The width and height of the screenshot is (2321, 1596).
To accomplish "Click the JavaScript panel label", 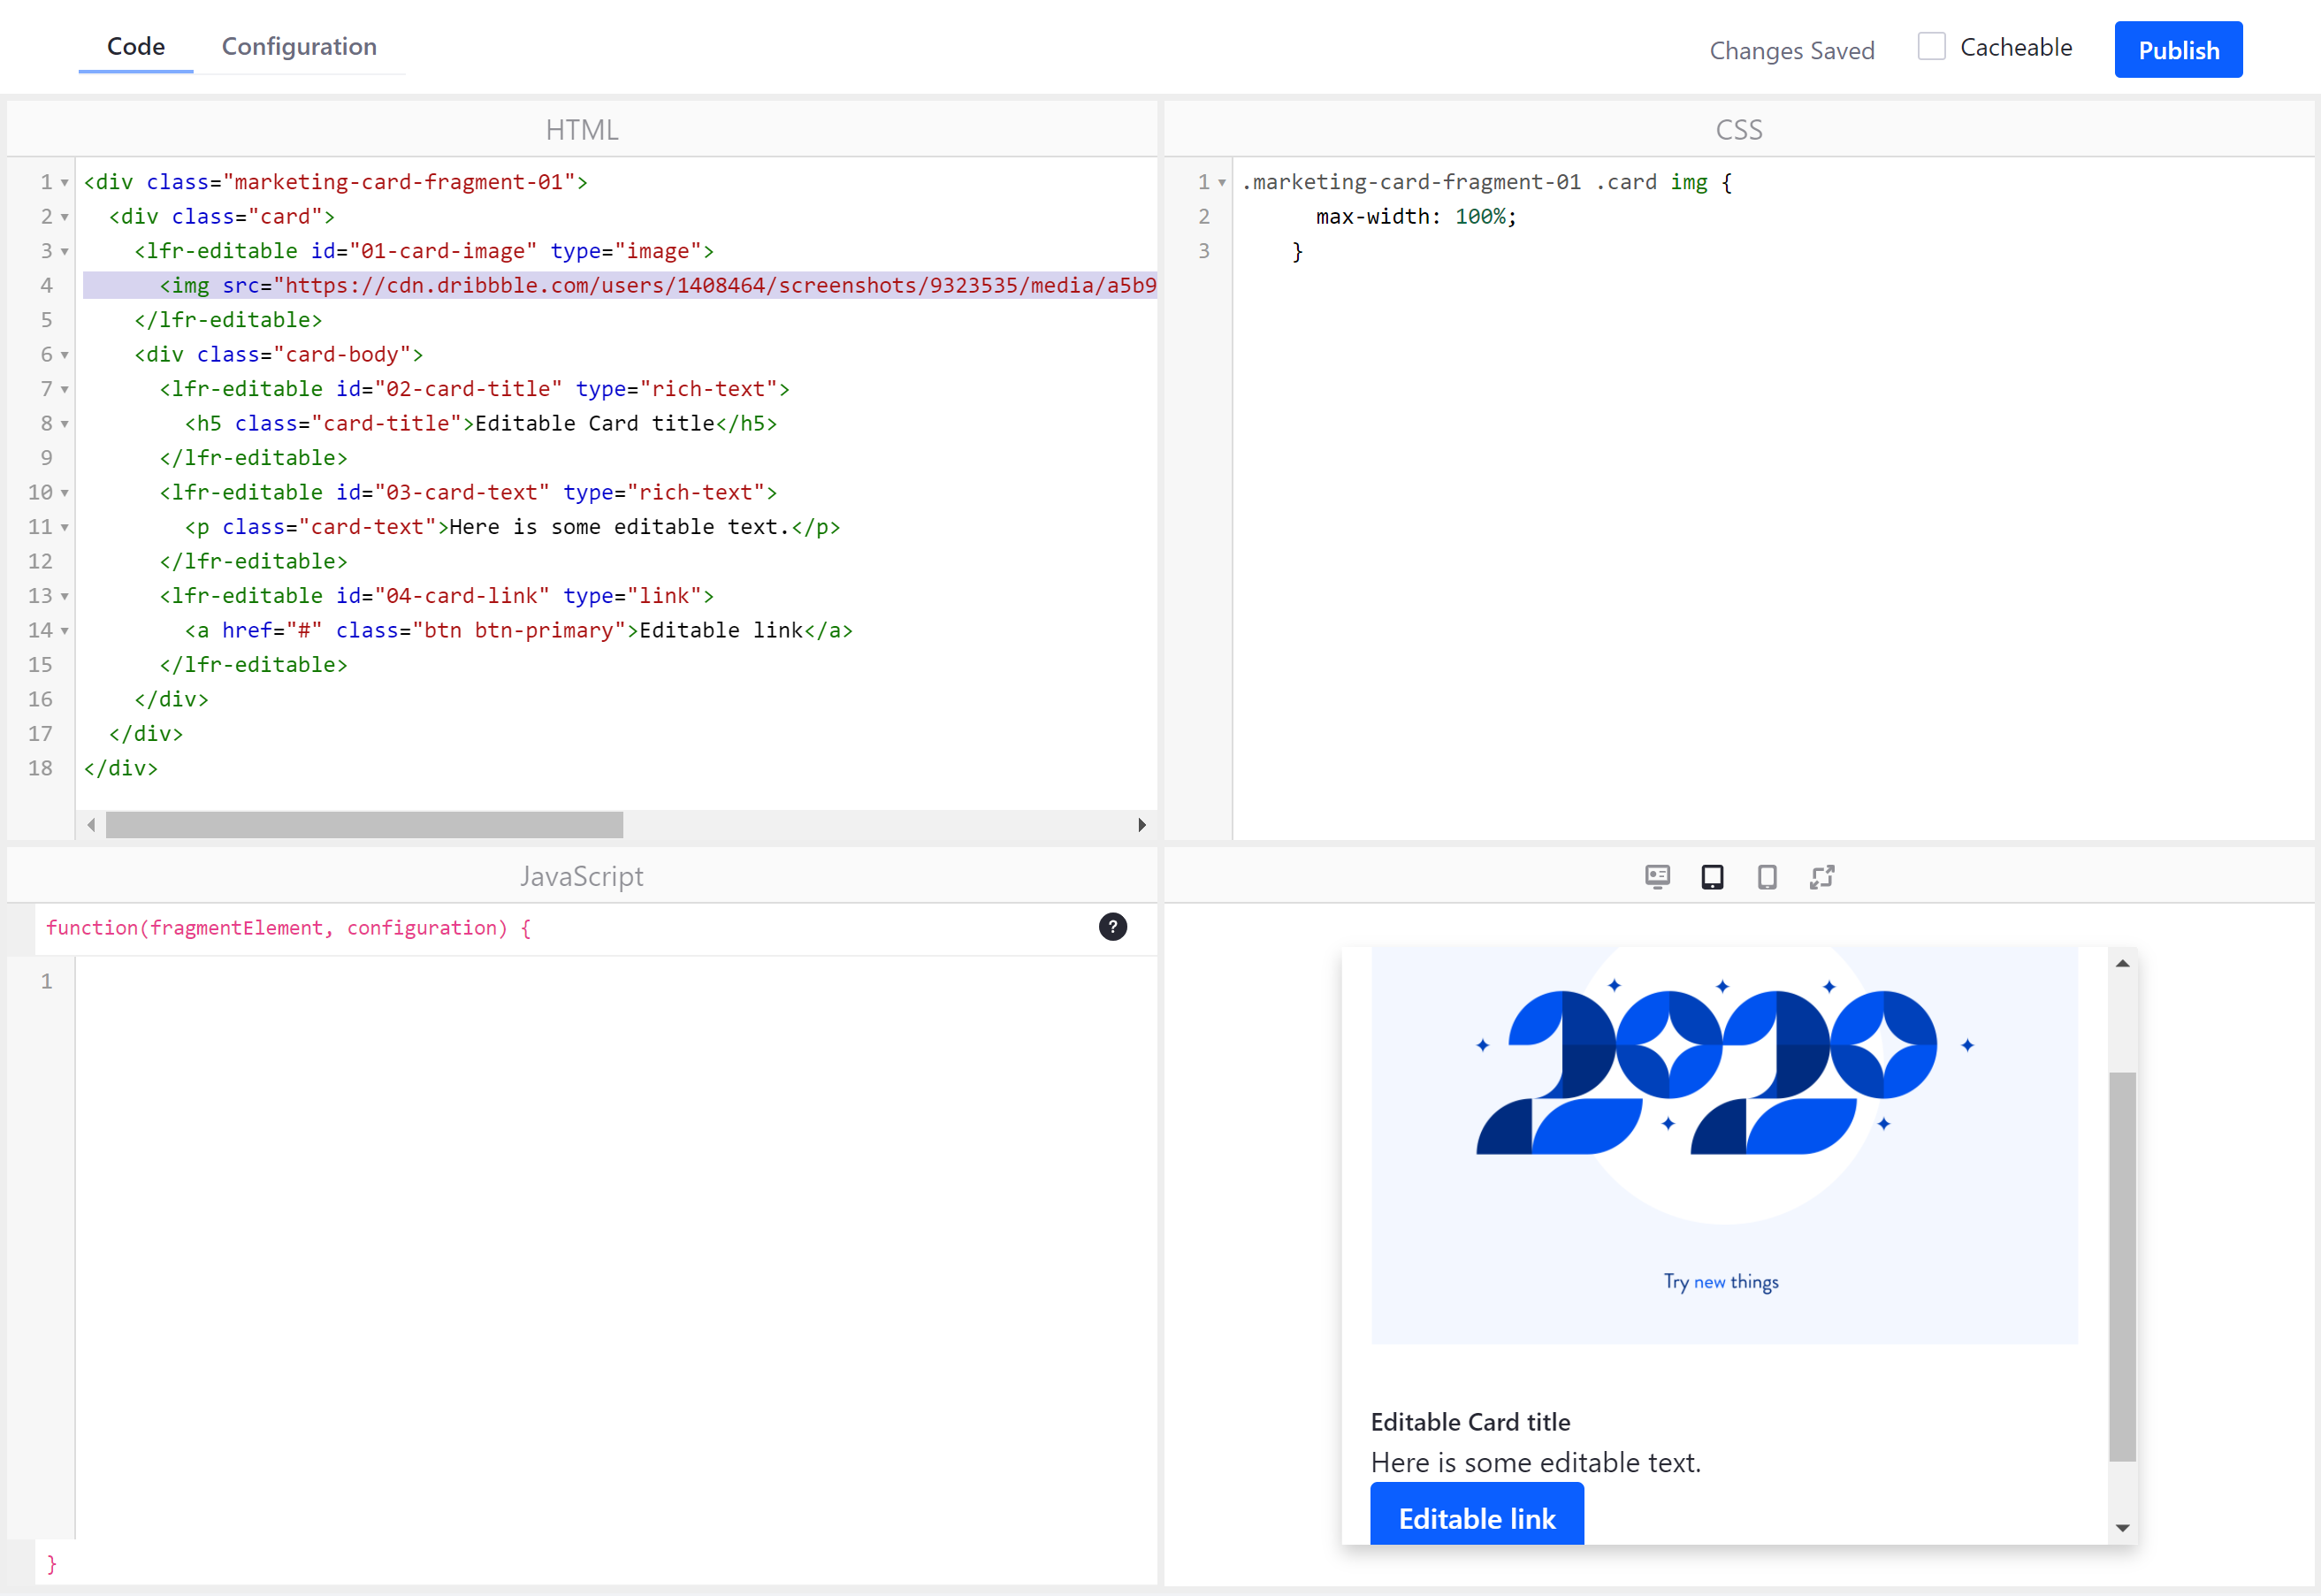I will tap(580, 876).
